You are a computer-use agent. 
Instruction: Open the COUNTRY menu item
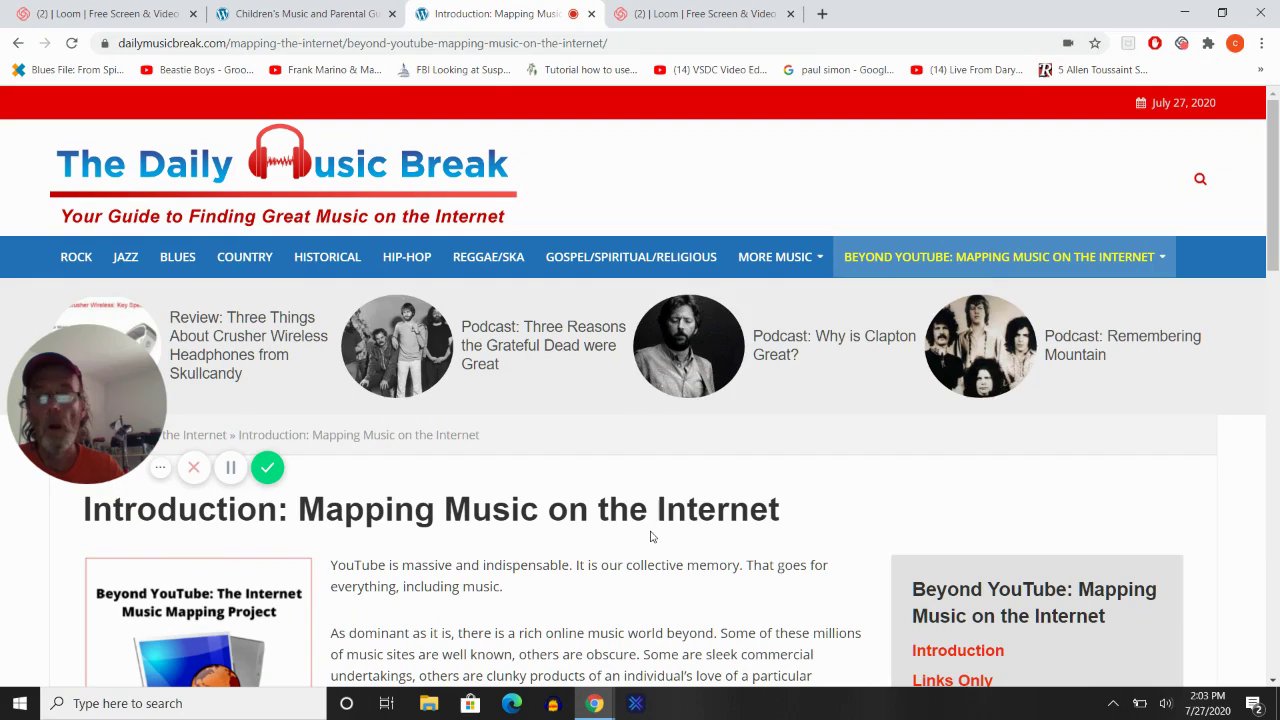(x=244, y=257)
